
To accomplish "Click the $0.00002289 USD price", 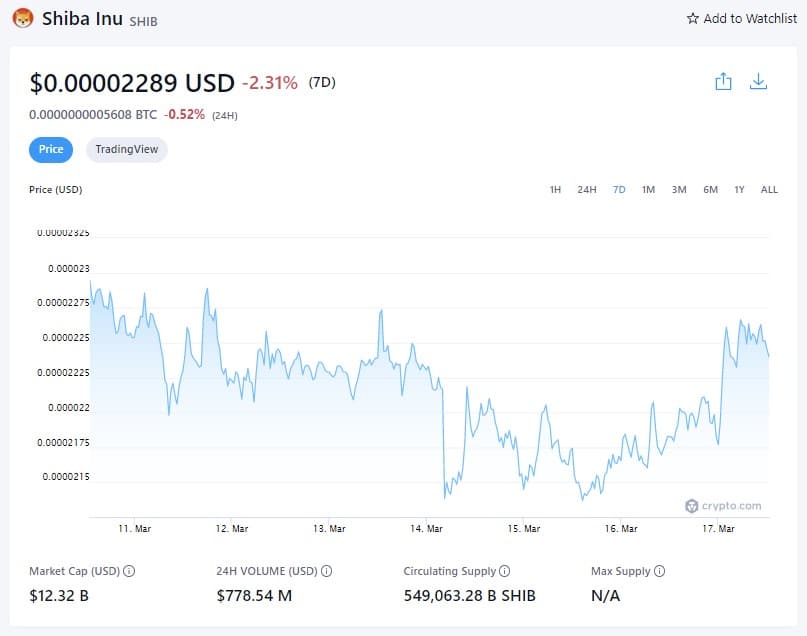I will point(132,83).
